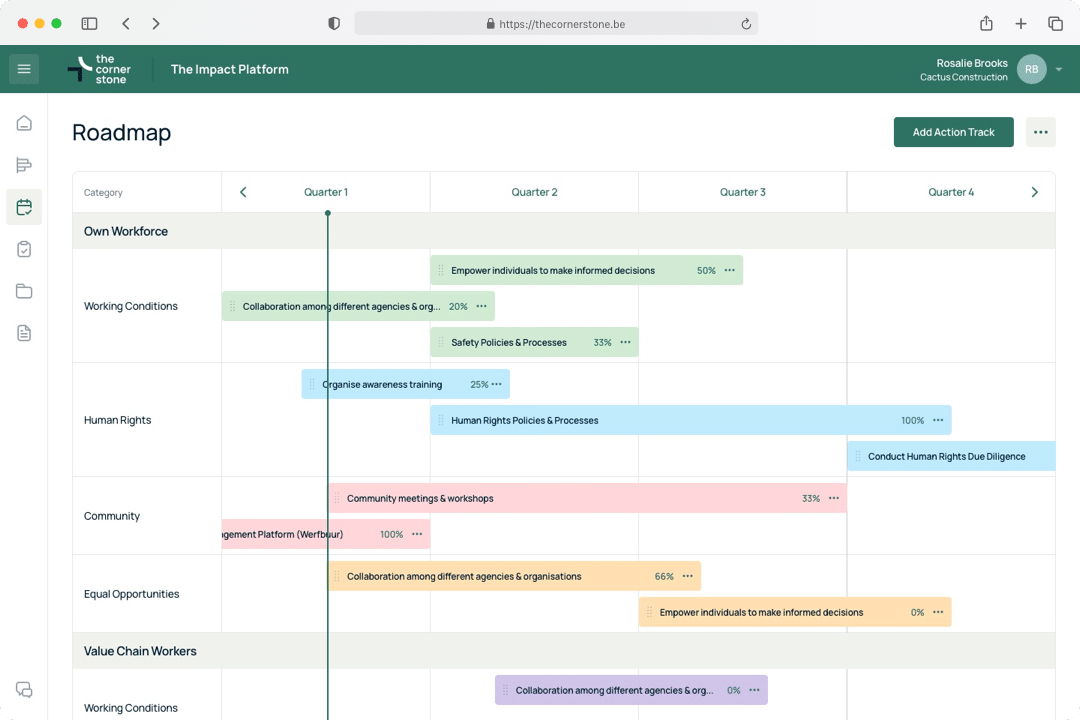Screen dimensions: 1080x720
Task: Click the browser address bar
Action: point(556,23)
